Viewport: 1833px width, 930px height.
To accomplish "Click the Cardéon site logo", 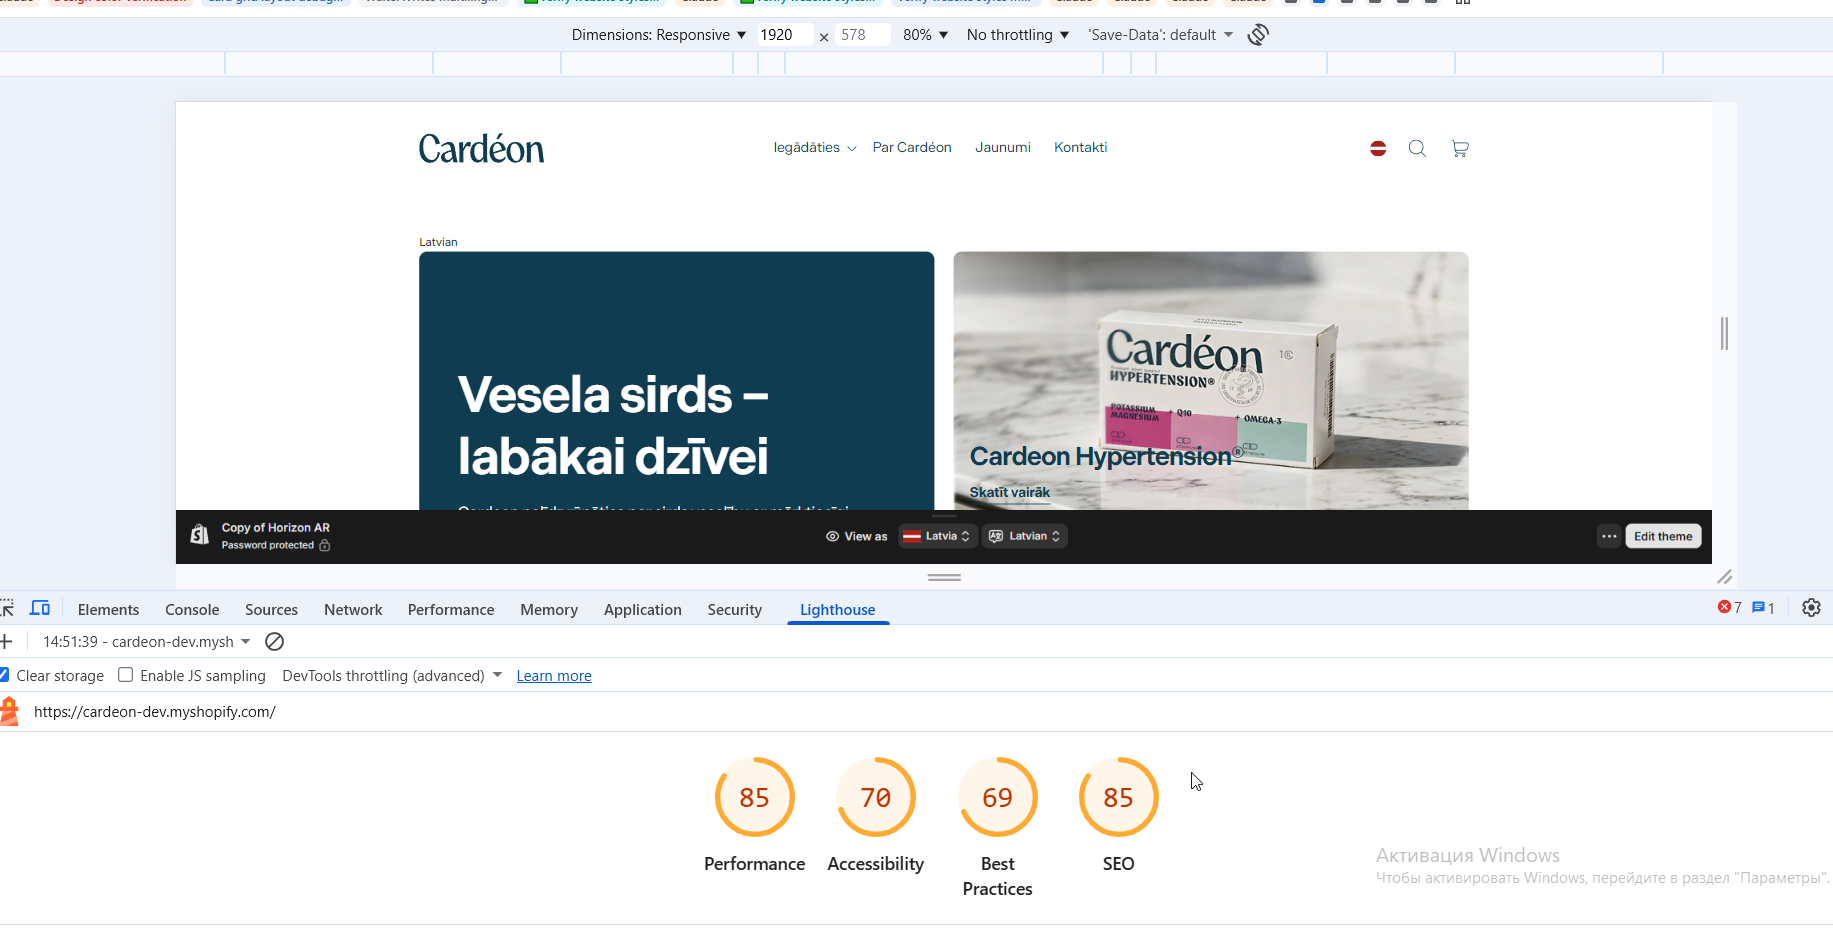I will (x=481, y=149).
